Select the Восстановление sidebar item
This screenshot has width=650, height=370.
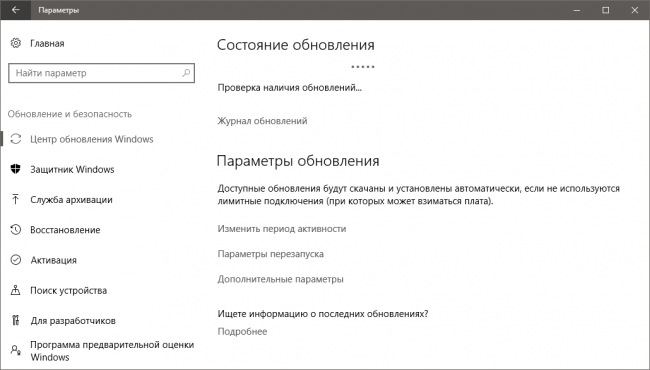65,230
